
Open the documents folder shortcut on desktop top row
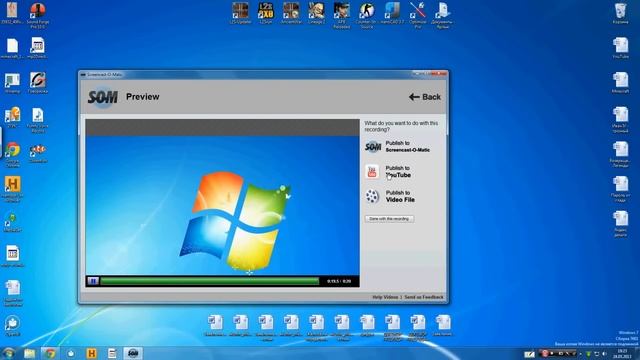click(x=443, y=15)
